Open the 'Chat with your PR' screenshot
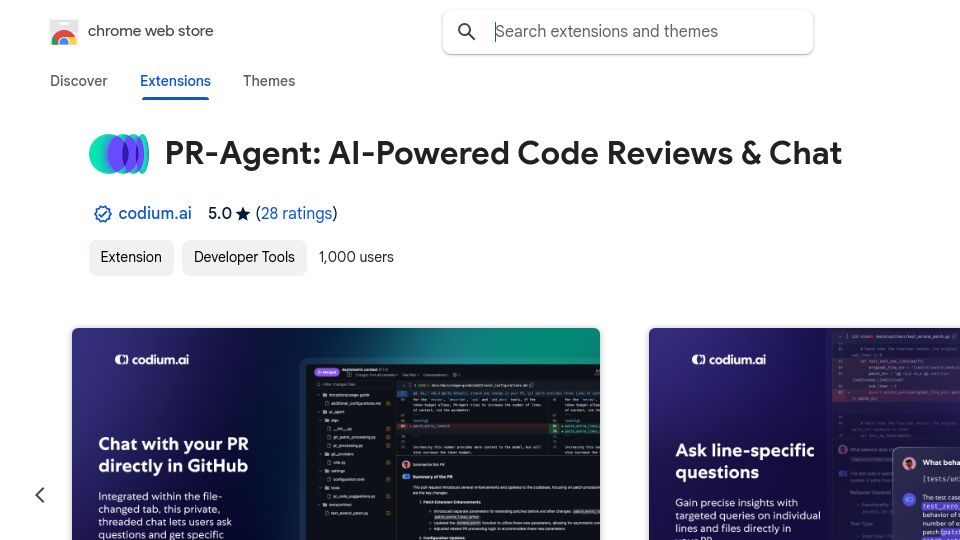 tap(336, 434)
